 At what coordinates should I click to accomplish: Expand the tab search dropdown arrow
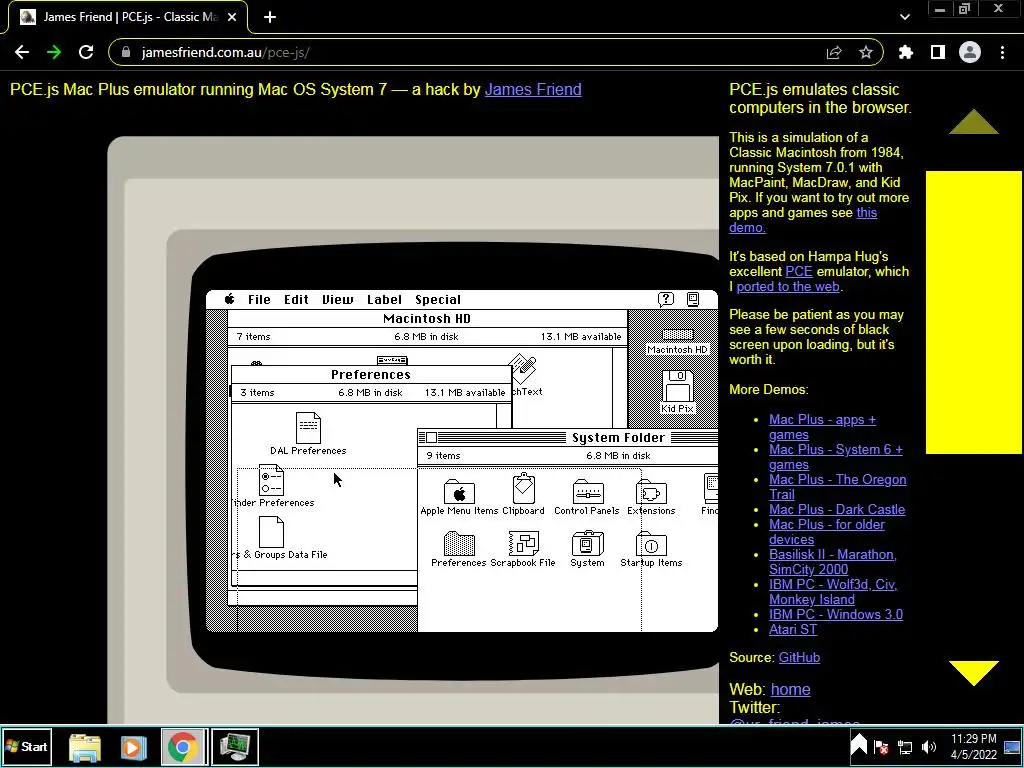click(x=904, y=17)
